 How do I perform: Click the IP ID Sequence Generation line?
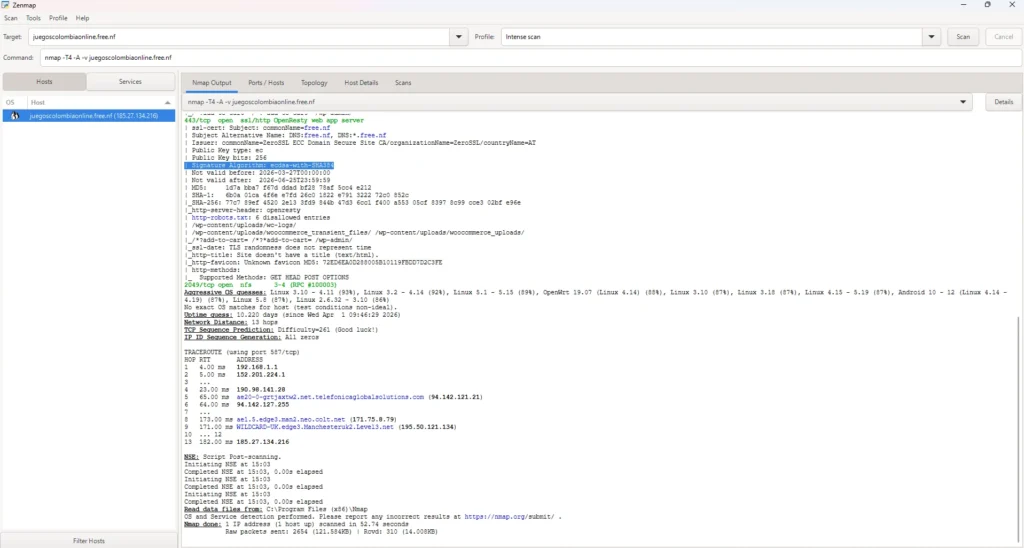(251, 338)
